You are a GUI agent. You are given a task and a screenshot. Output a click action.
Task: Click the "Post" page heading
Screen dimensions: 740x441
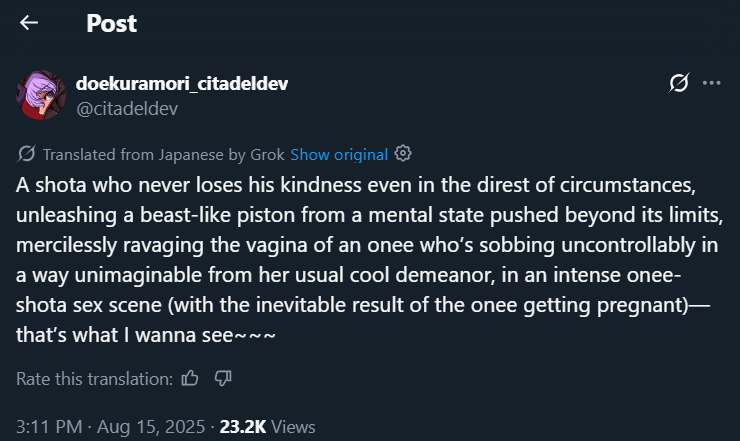tap(111, 22)
